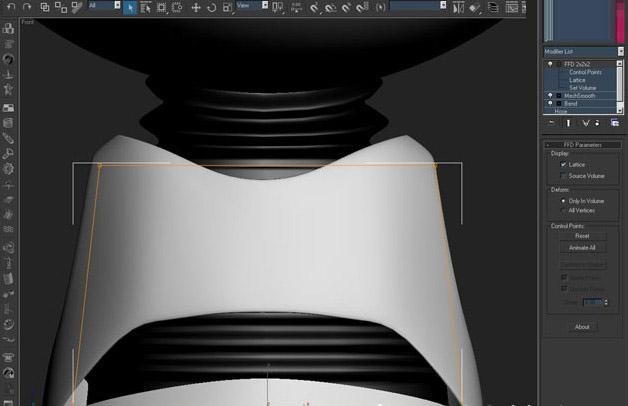The width and height of the screenshot is (628, 406).
Task: Expand the Bend modifier entry
Action: (559, 104)
